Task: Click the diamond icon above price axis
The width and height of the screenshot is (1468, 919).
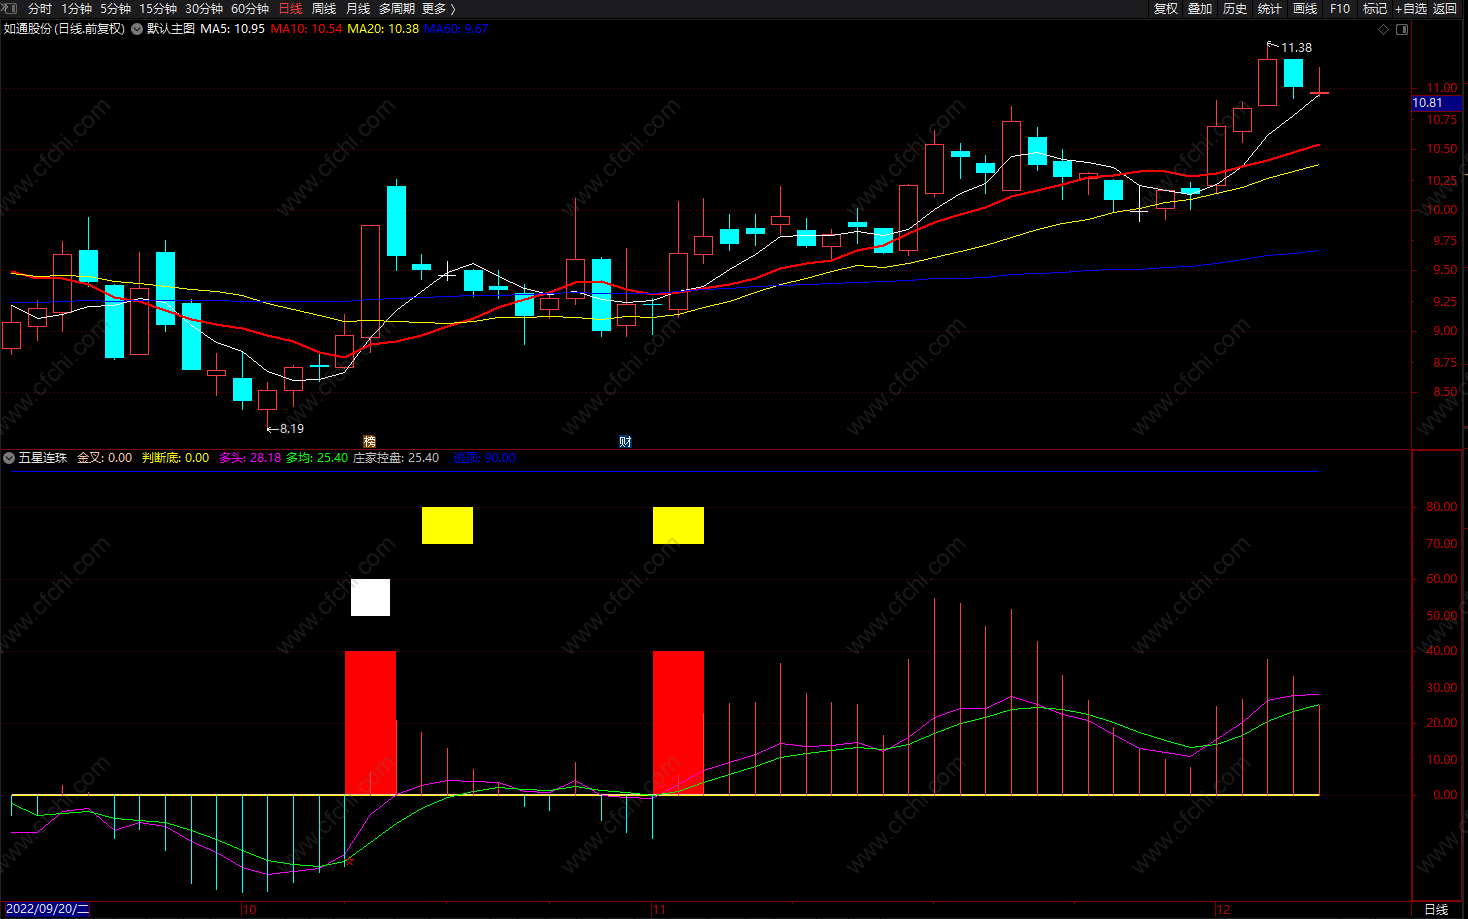Action: pyautogui.click(x=1384, y=29)
